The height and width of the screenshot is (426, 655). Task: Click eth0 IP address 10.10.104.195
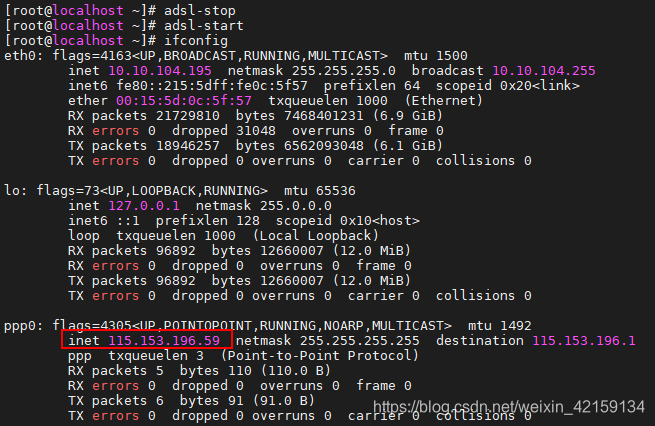160,71
